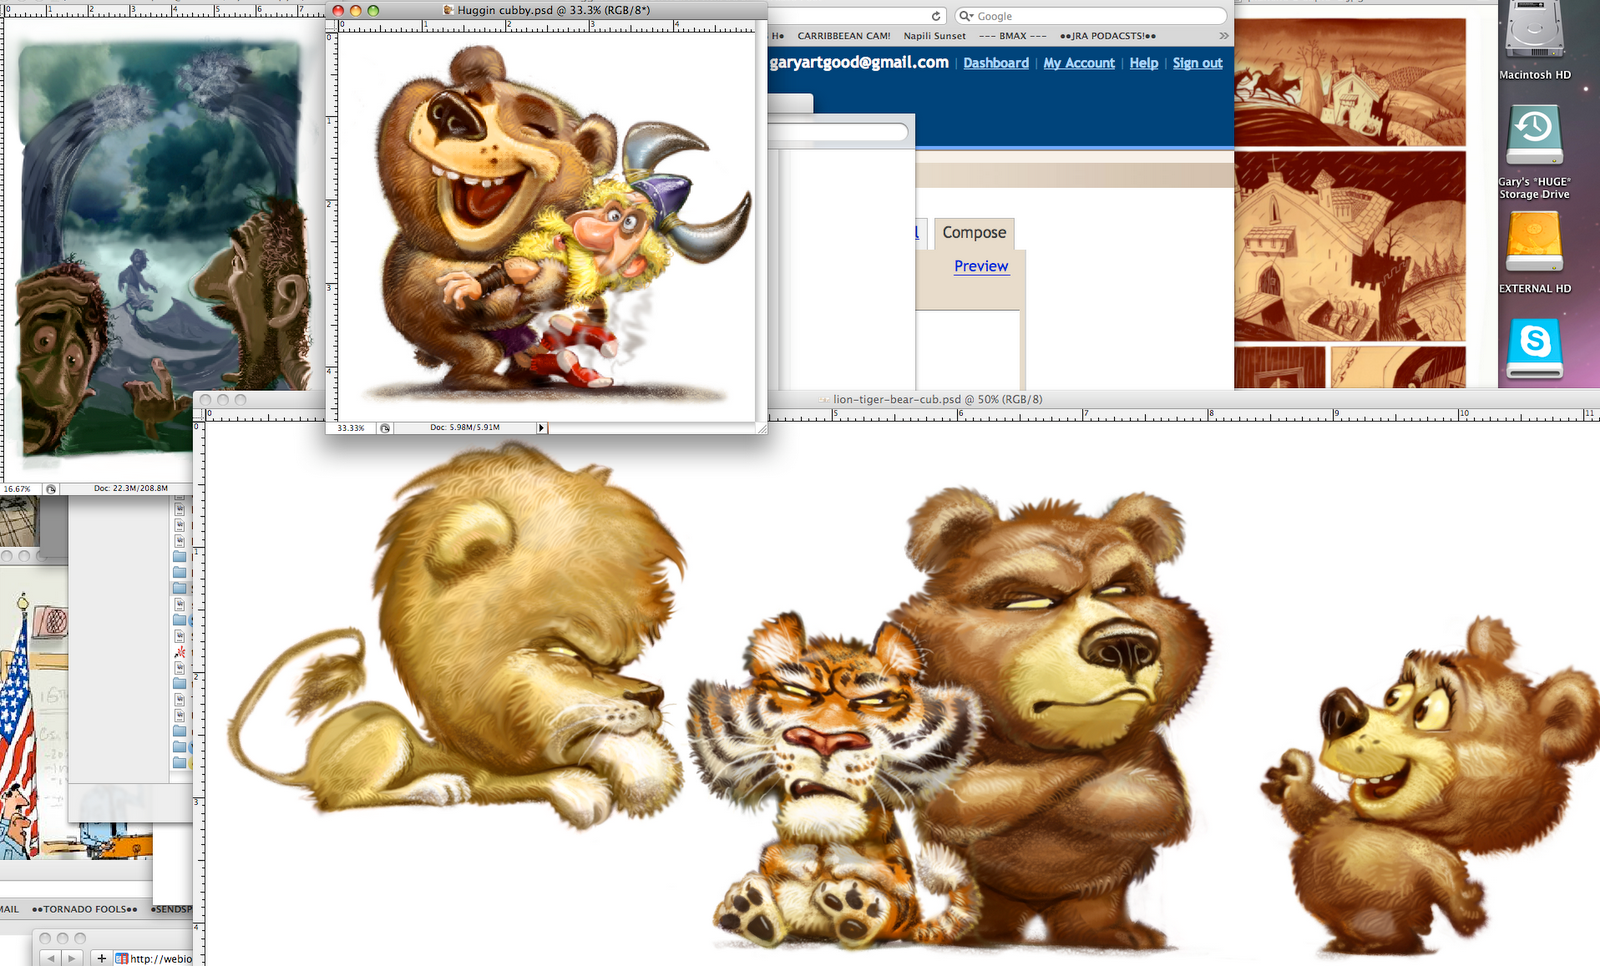Click Doc: 22.3M/208.8M status text

click(x=131, y=489)
